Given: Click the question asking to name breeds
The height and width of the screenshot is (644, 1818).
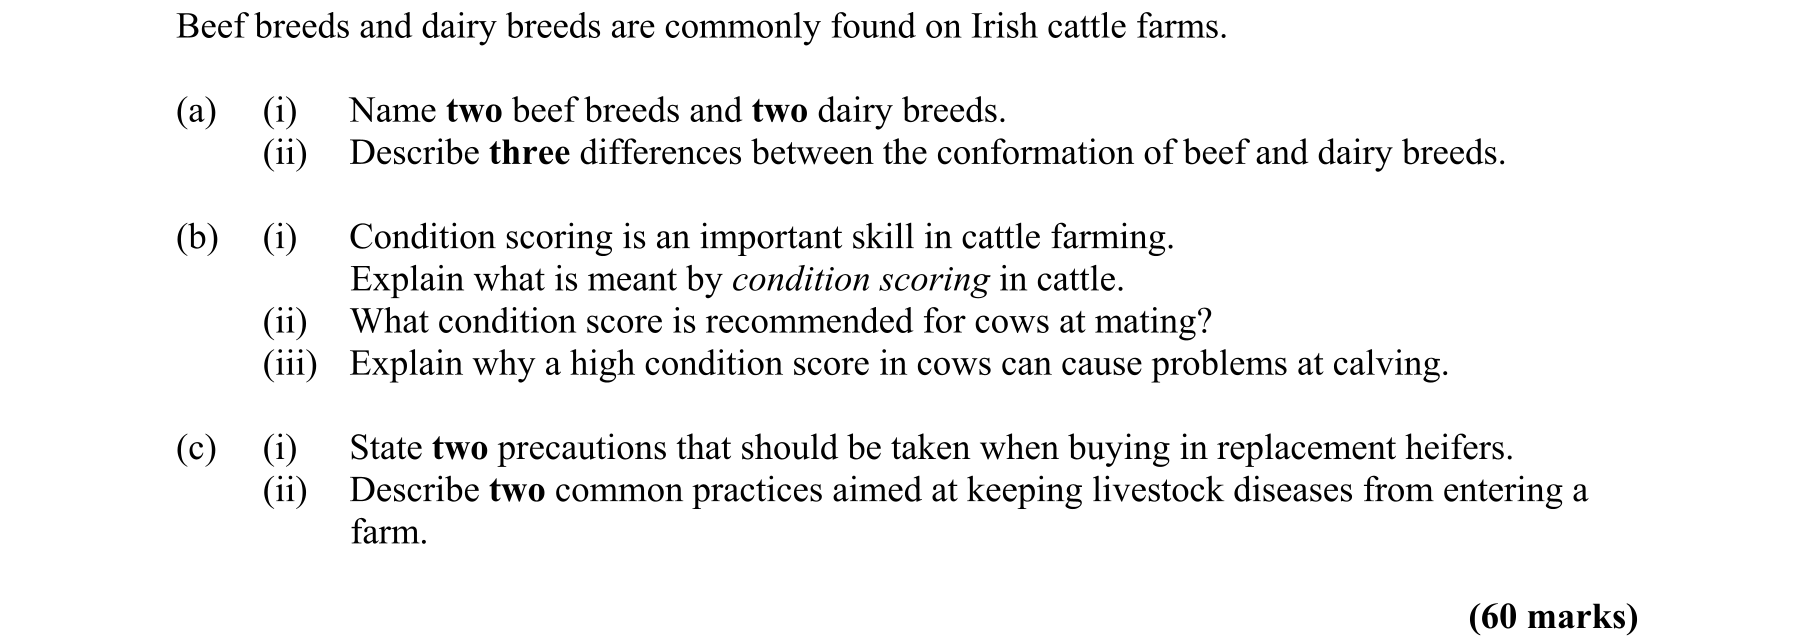Looking at the screenshot, I should click(x=677, y=111).
